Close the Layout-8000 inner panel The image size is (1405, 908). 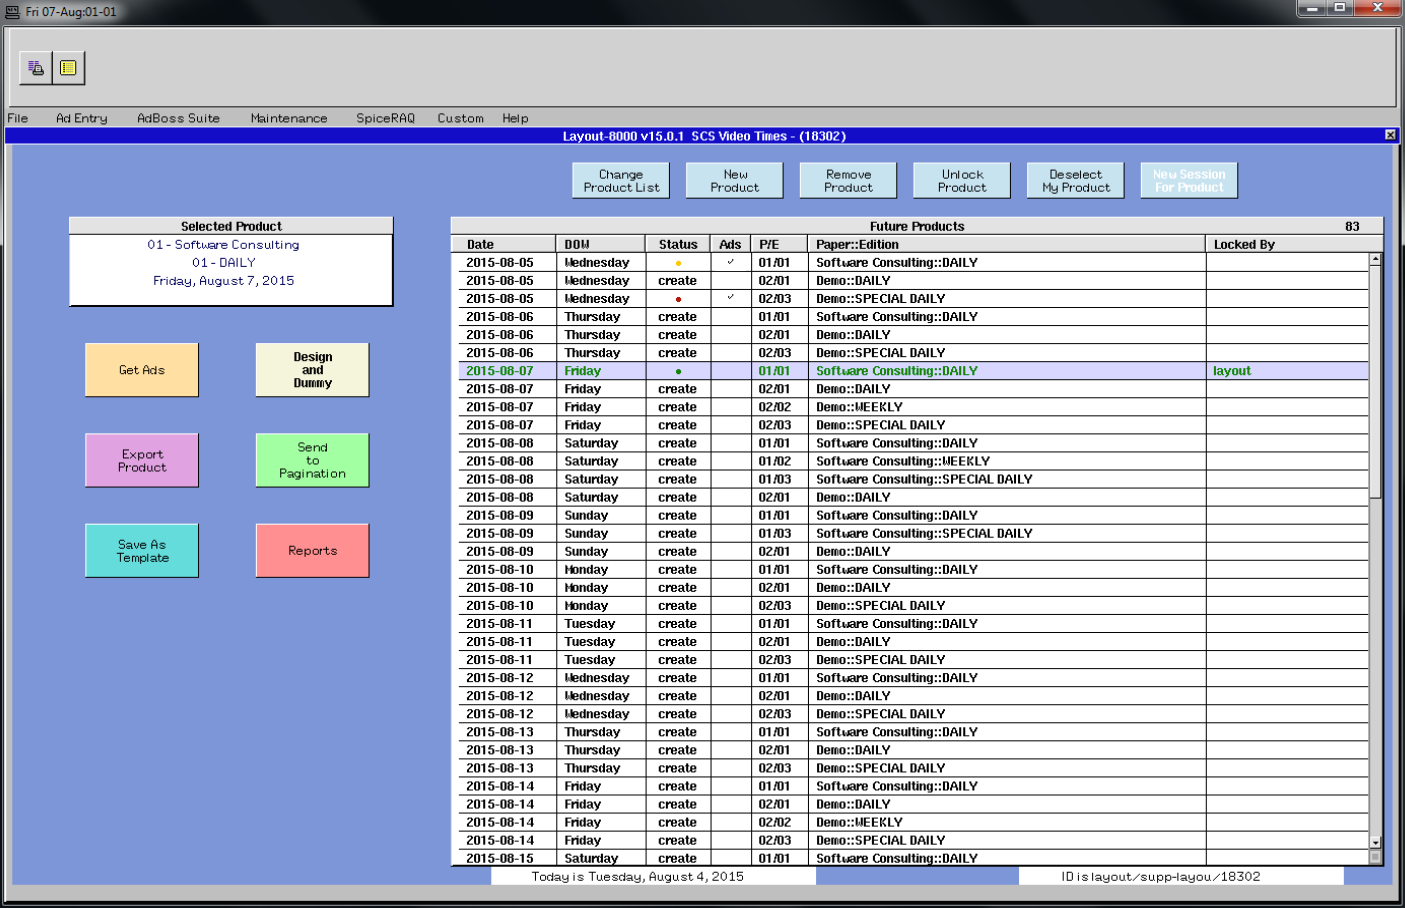pos(1390,135)
